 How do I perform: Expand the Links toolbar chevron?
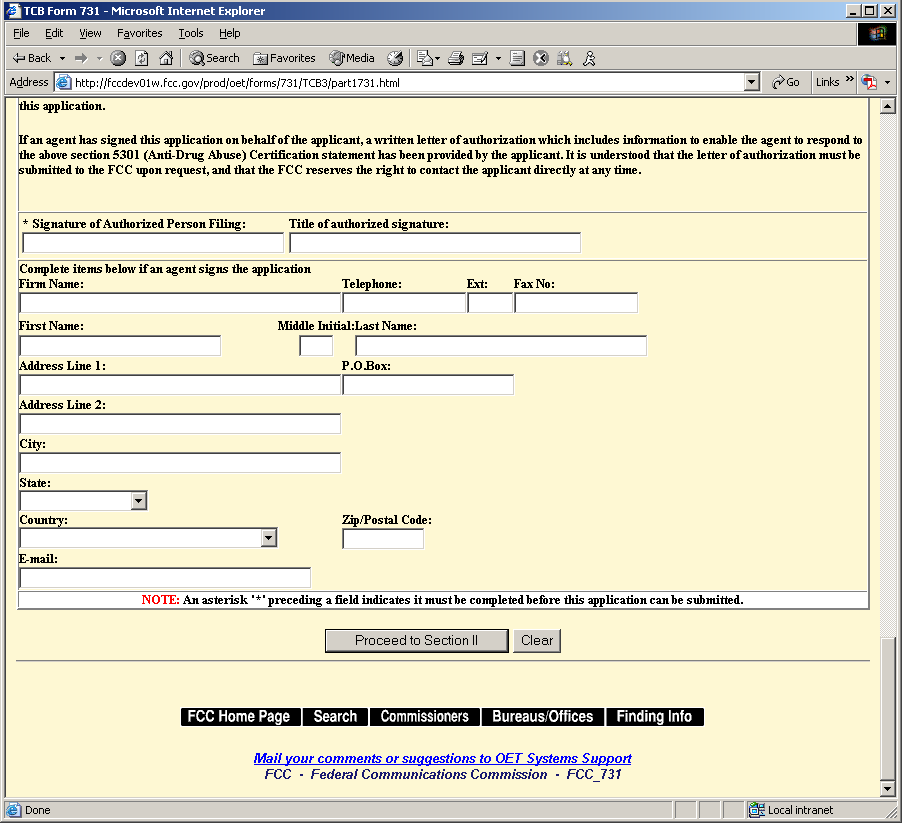[849, 79]
